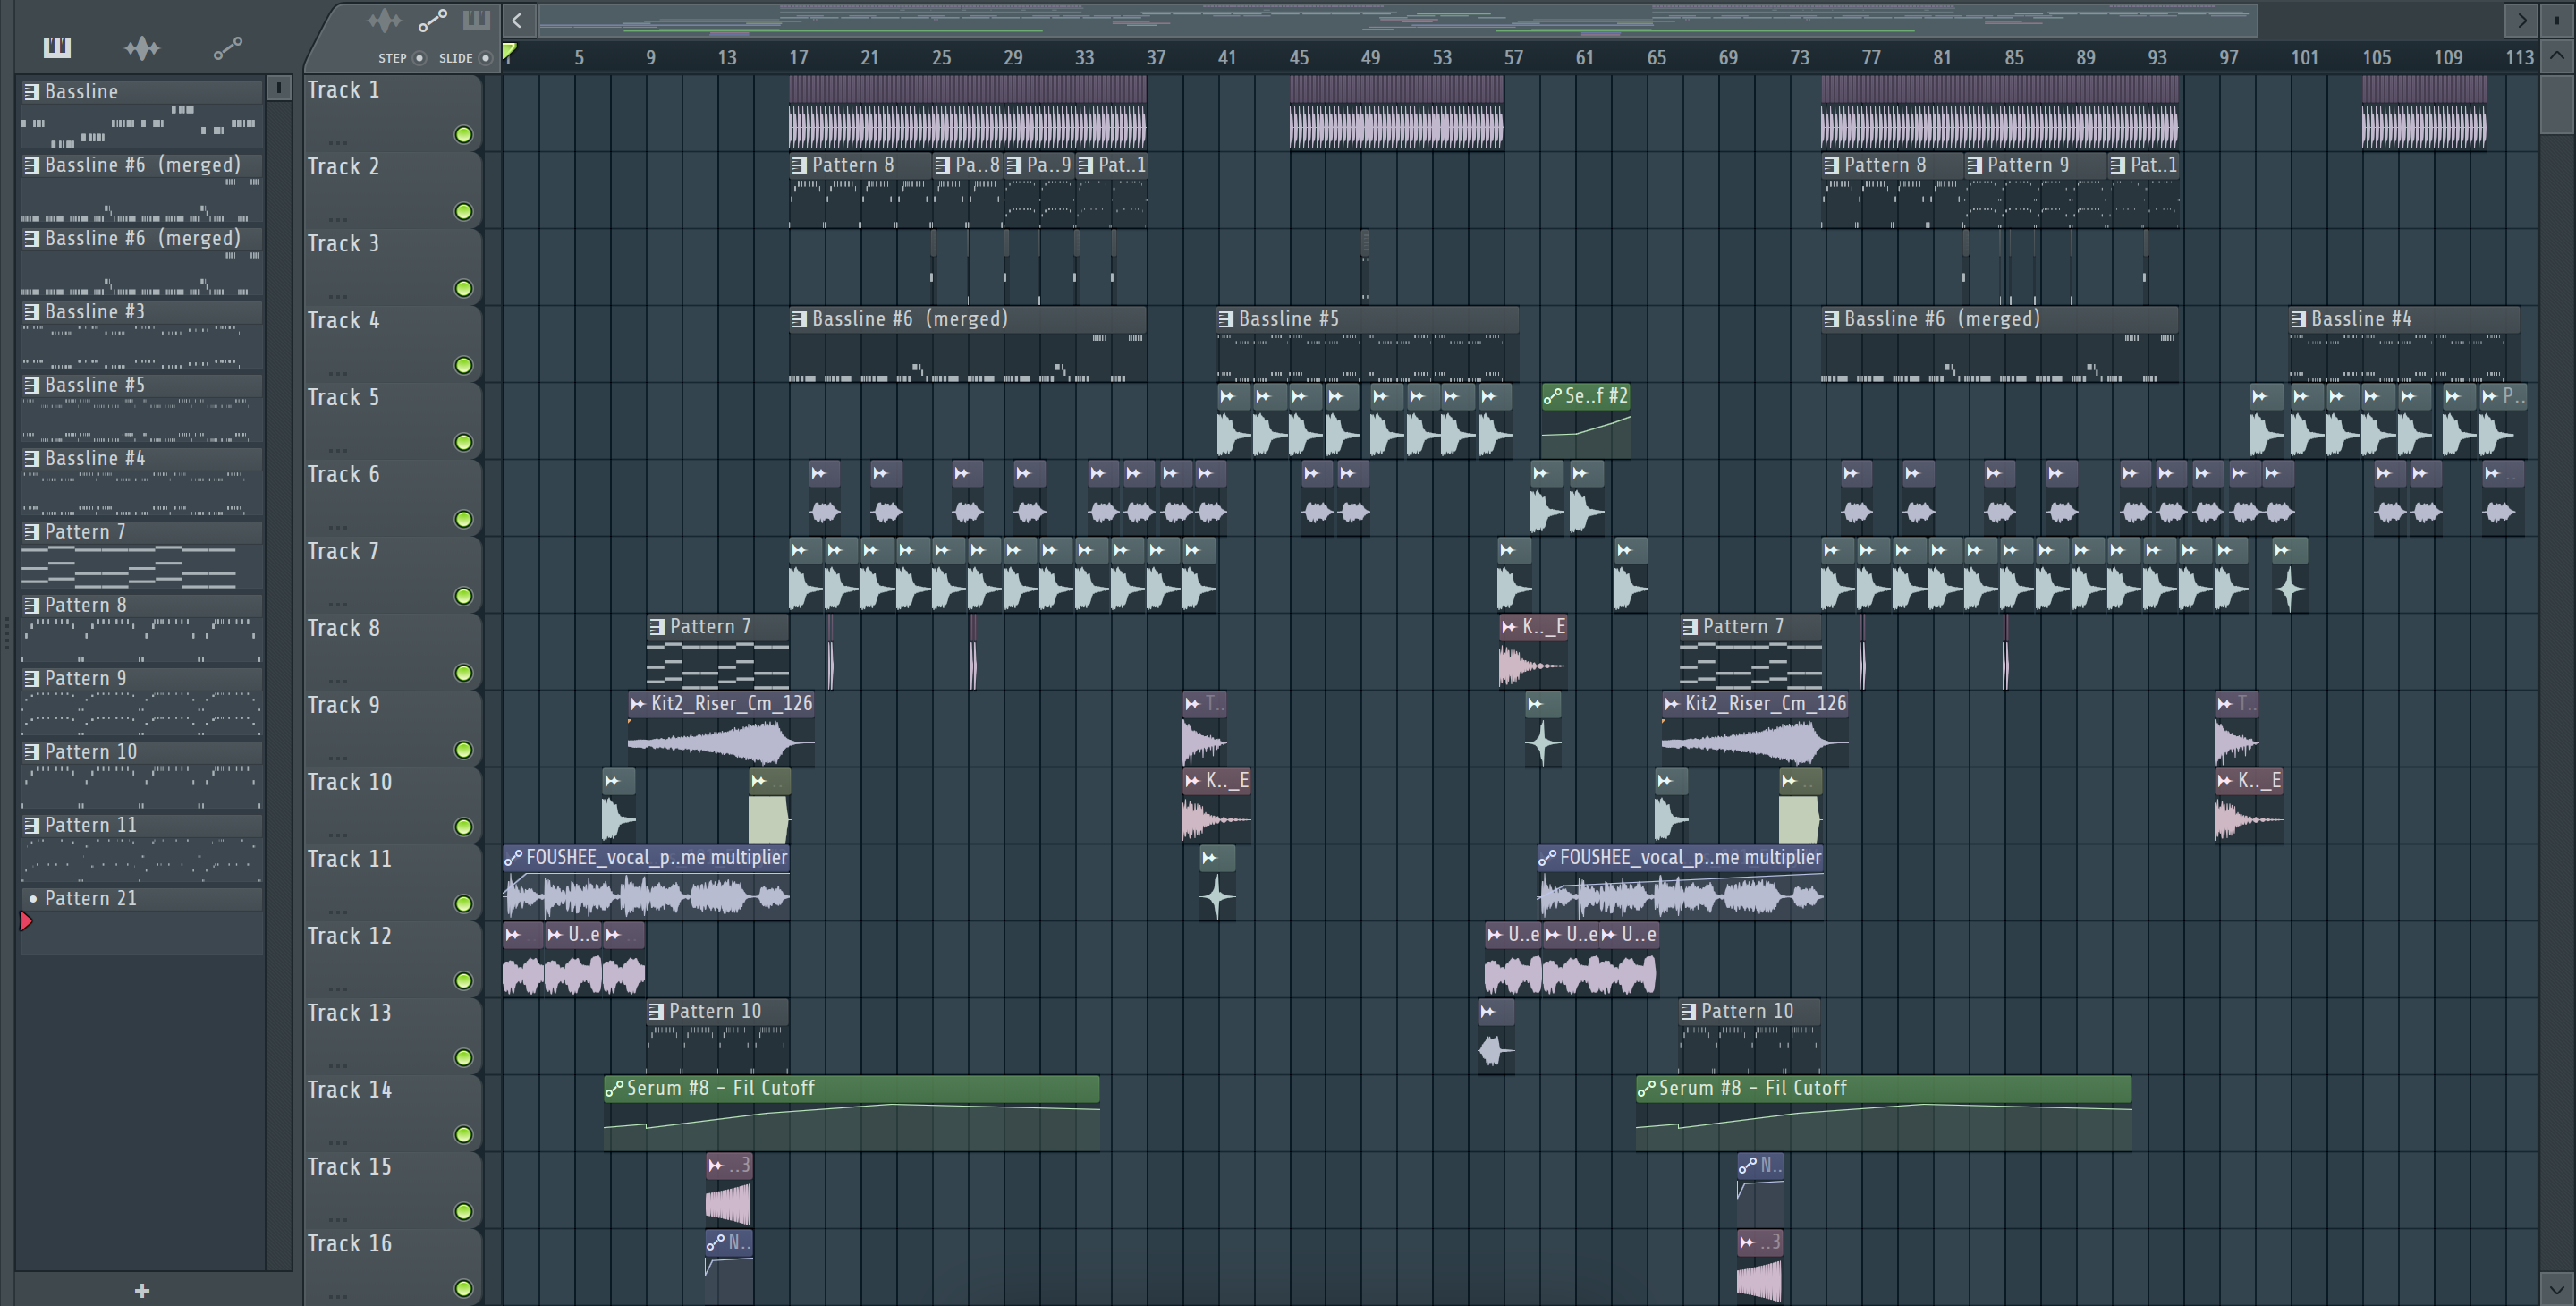Click the up arrow of the vertical playlist scrollbar
The image size is (2576, 1306).
pos(2557,57)
